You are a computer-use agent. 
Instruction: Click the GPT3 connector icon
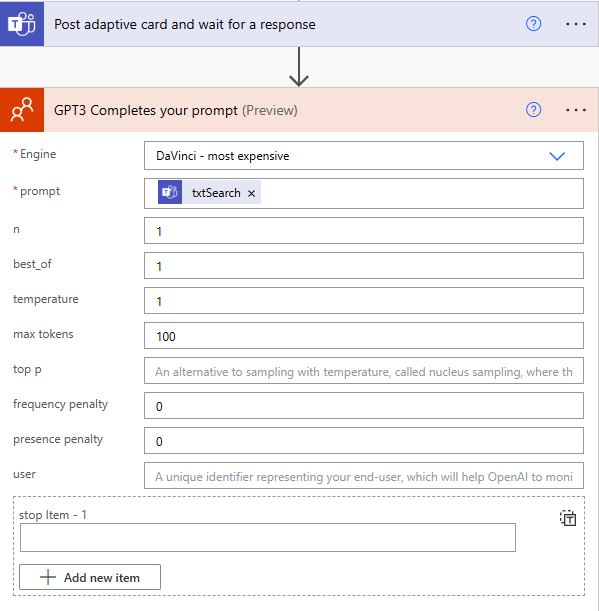(22, 109)
